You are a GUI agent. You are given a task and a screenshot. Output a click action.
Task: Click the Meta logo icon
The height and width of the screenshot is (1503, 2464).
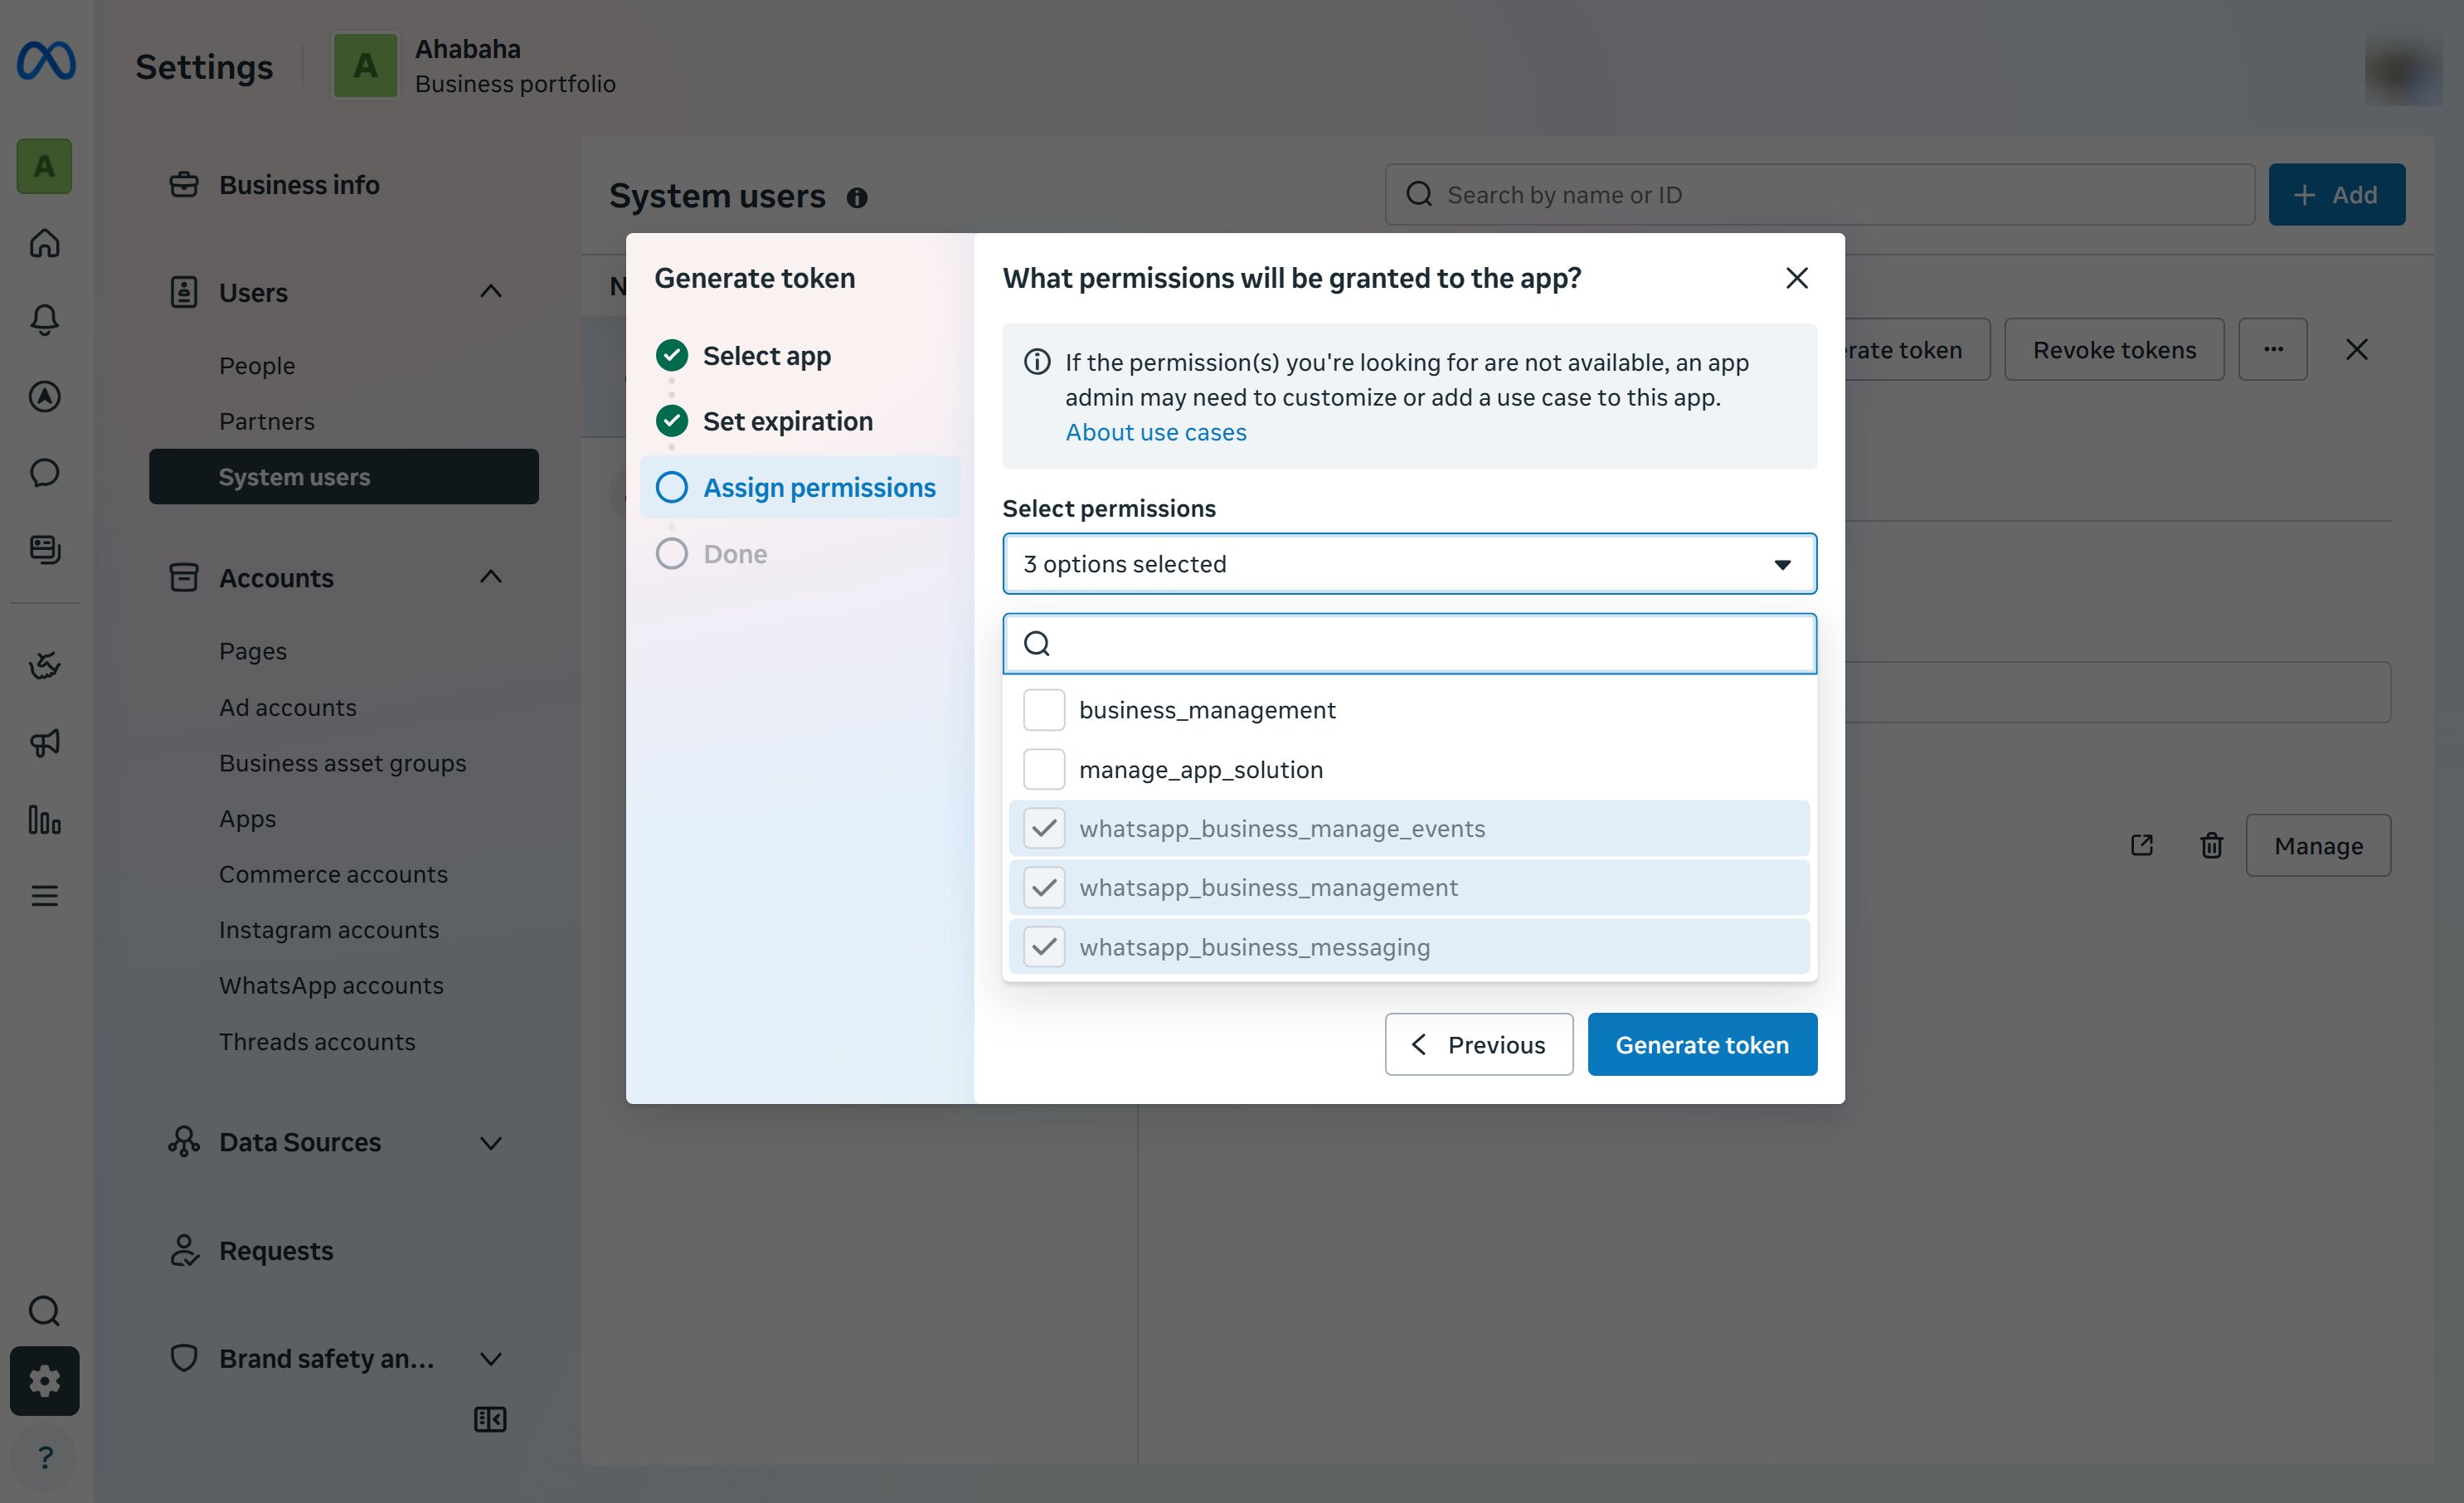(46, 61)
